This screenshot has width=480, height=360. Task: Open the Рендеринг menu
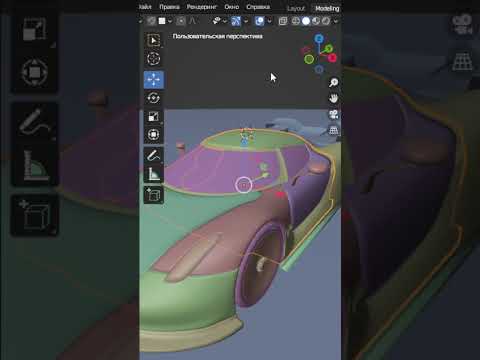[x=201, y=7]
